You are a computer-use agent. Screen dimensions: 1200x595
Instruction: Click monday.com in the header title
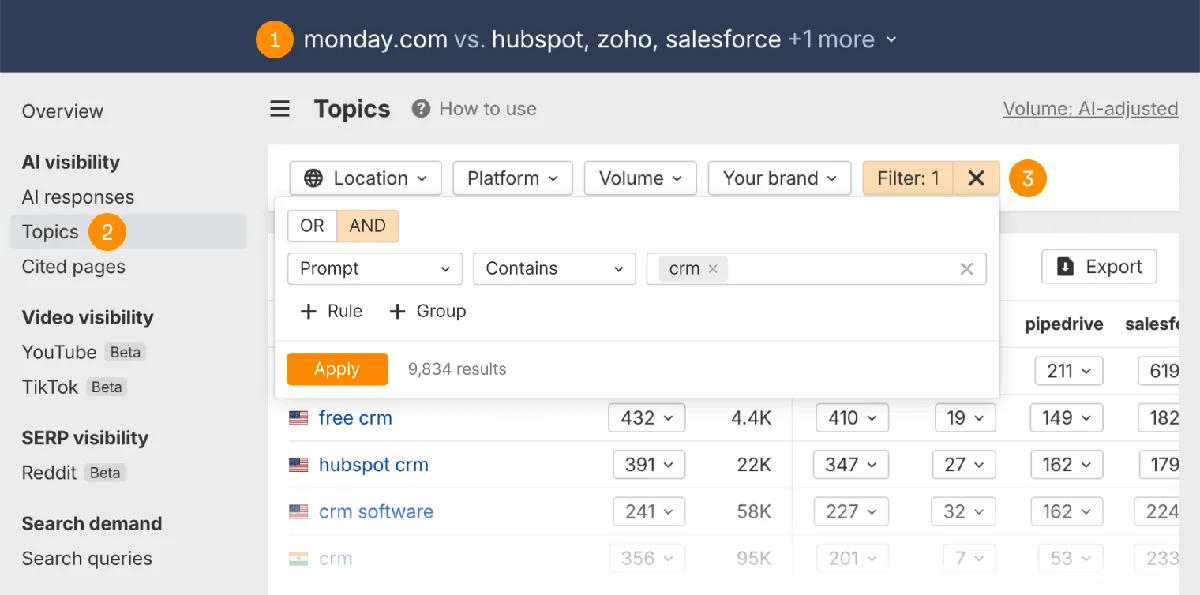375,40
